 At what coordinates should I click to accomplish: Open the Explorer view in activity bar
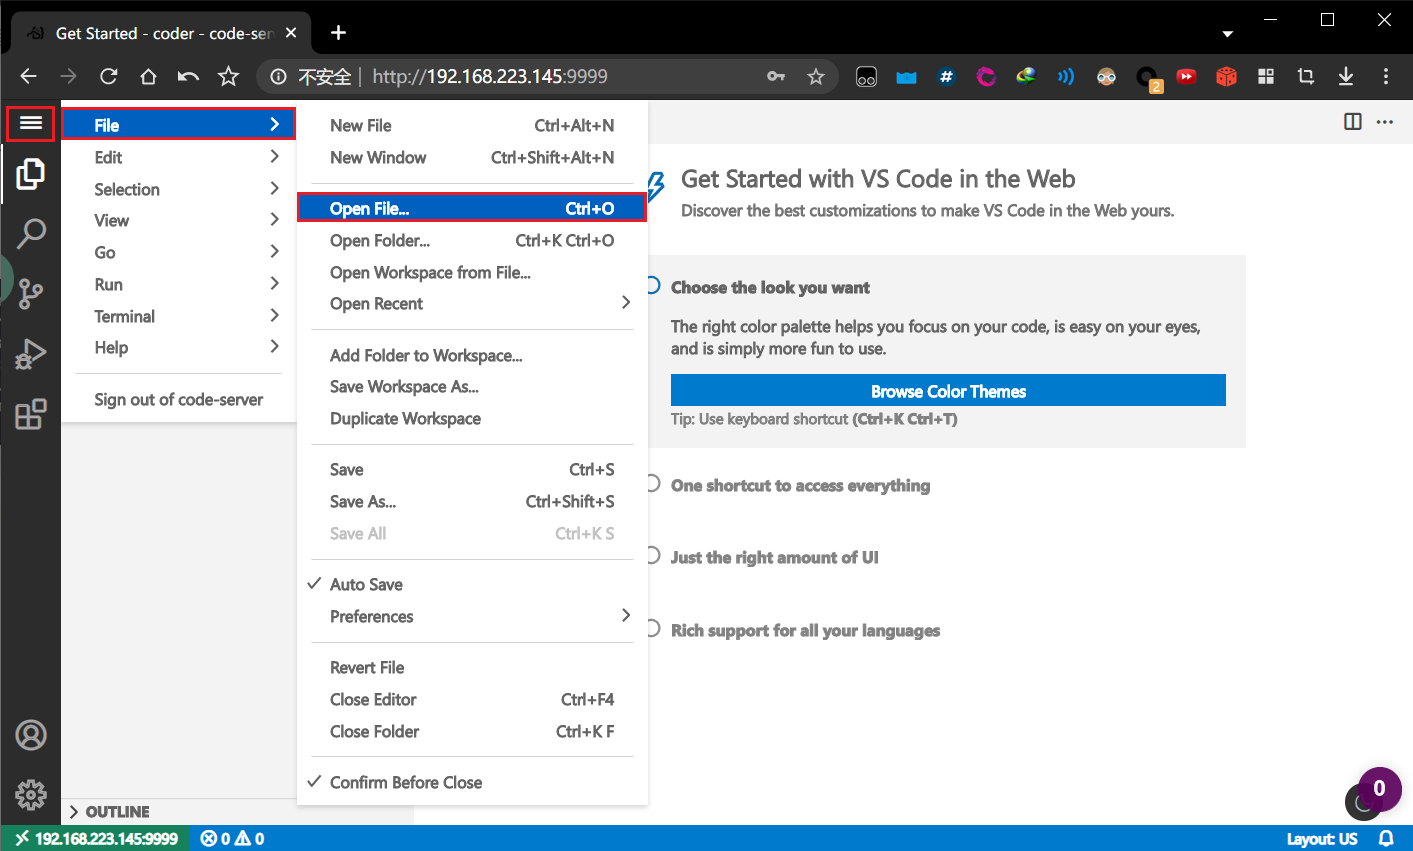click(x=31, y=174)
